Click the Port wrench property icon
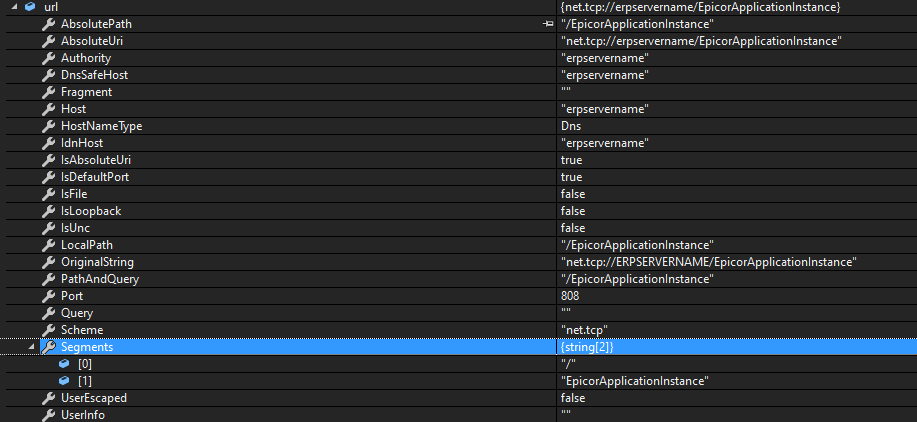 pyautogui.click(x=49, y=296)
